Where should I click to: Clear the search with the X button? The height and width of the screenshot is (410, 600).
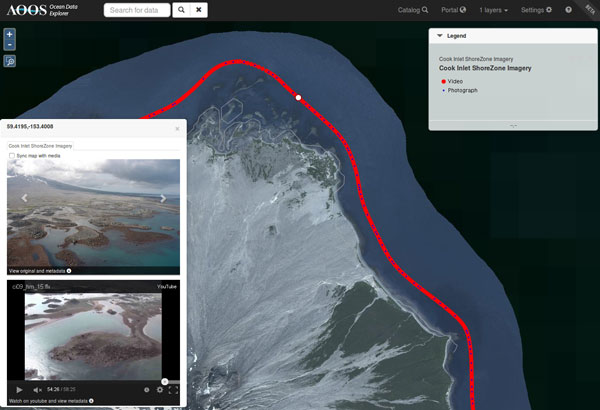[x=199, y=10]
